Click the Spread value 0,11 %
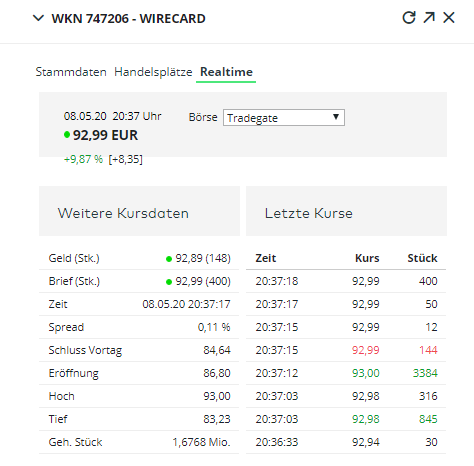This screenshot has width=474, height=466. tap(214, 327)
